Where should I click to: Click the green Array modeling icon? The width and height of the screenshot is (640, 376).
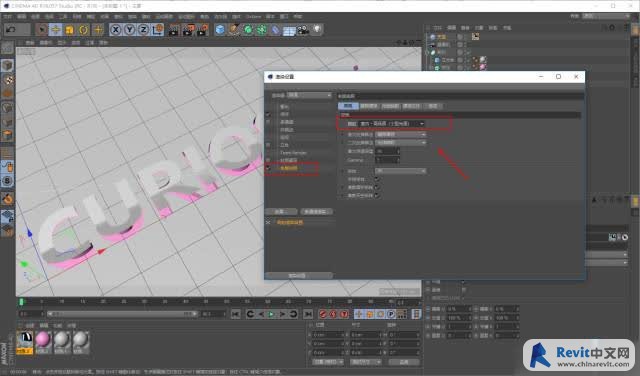coord(262,30)
